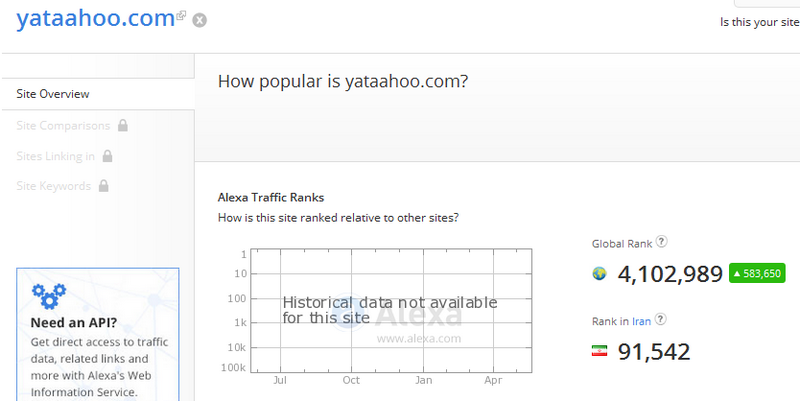Viewport: 800px width, 401px height.
Task: Click the lock icon next to Site Keywords
Action: pos(104,185)
